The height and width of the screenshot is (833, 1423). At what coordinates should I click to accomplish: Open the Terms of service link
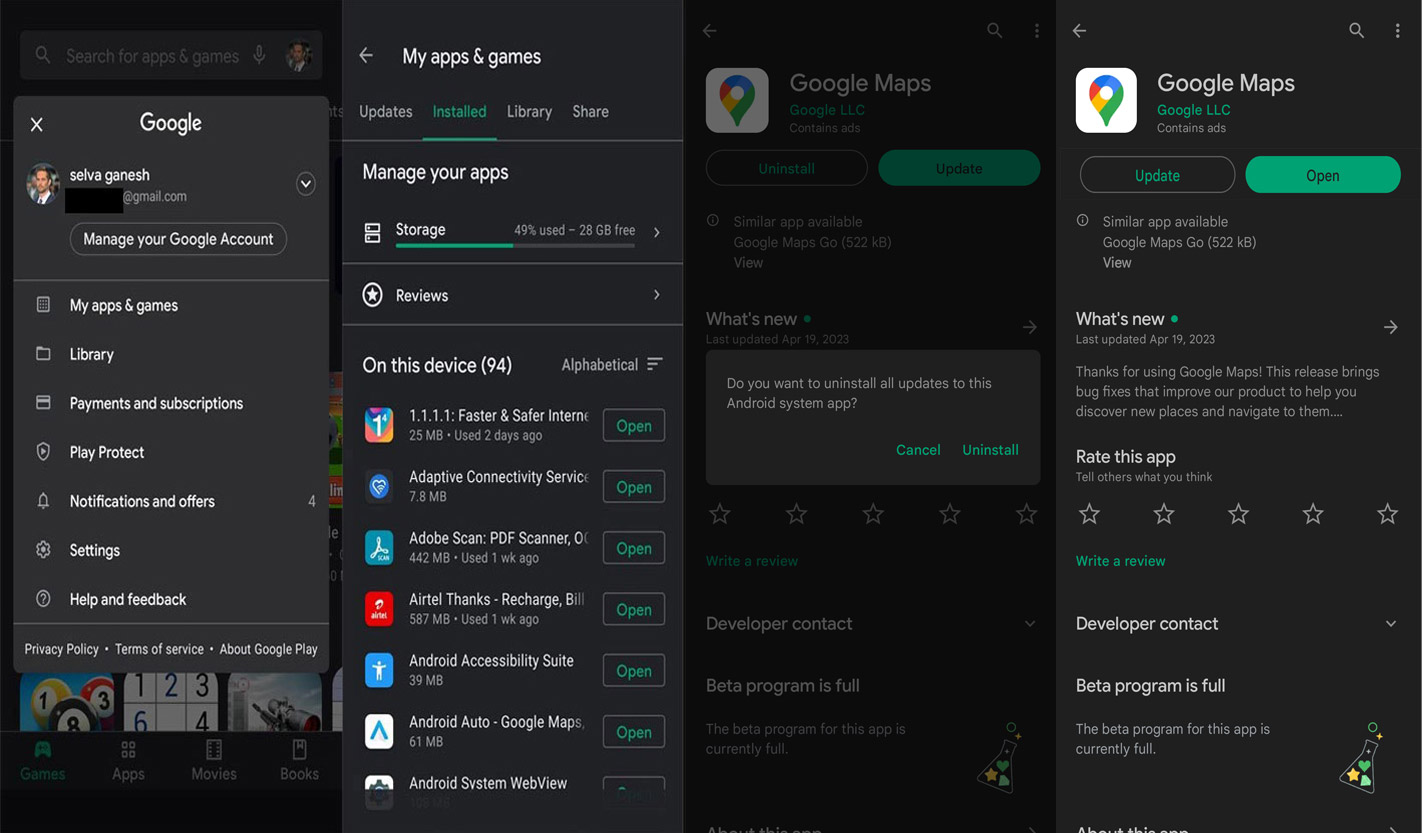pyautogui.click(x=159, y=649)
